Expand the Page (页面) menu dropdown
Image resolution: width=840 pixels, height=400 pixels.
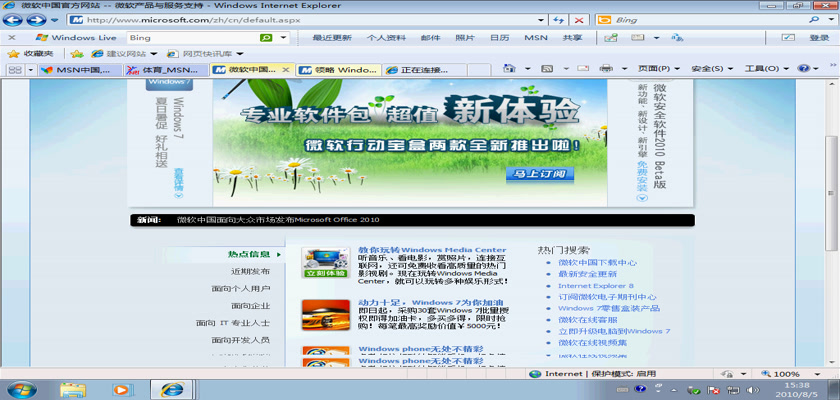pyautogui.click(x=656, y=69)
